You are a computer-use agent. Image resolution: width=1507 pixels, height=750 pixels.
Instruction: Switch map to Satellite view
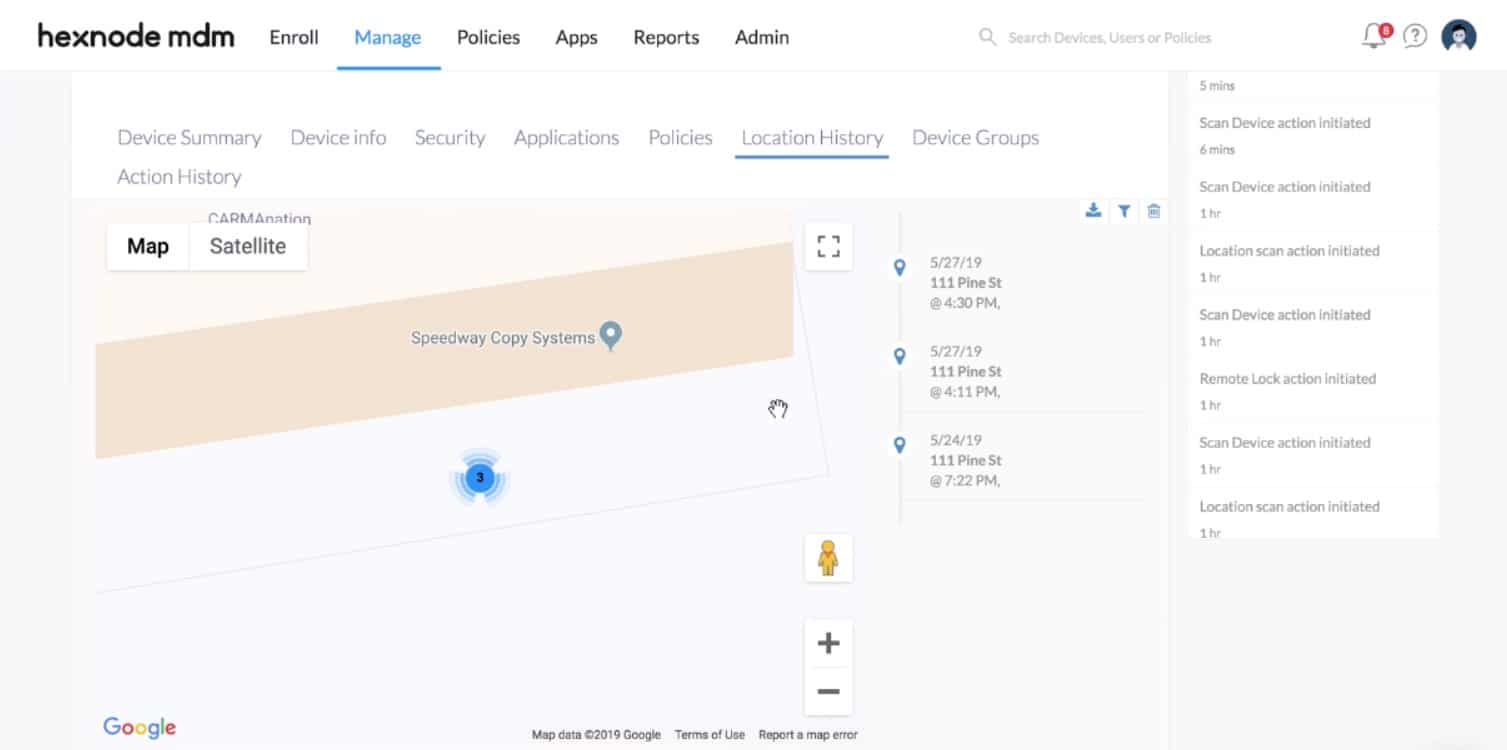click(248, 246)
